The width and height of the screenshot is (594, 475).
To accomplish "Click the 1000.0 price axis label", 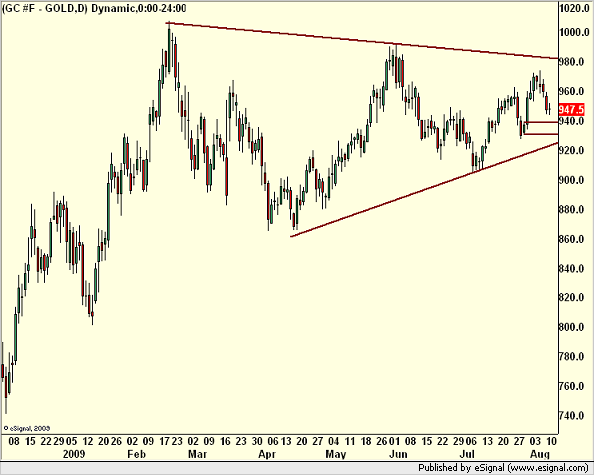I will coord(574,33).
